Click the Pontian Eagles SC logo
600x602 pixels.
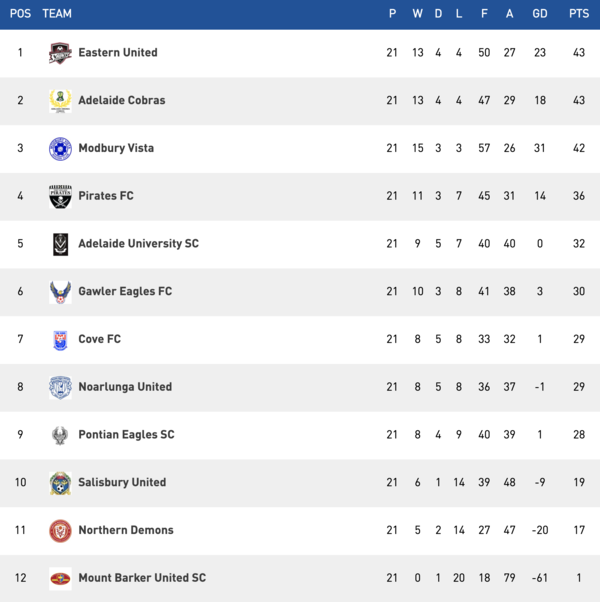point(60,435)
